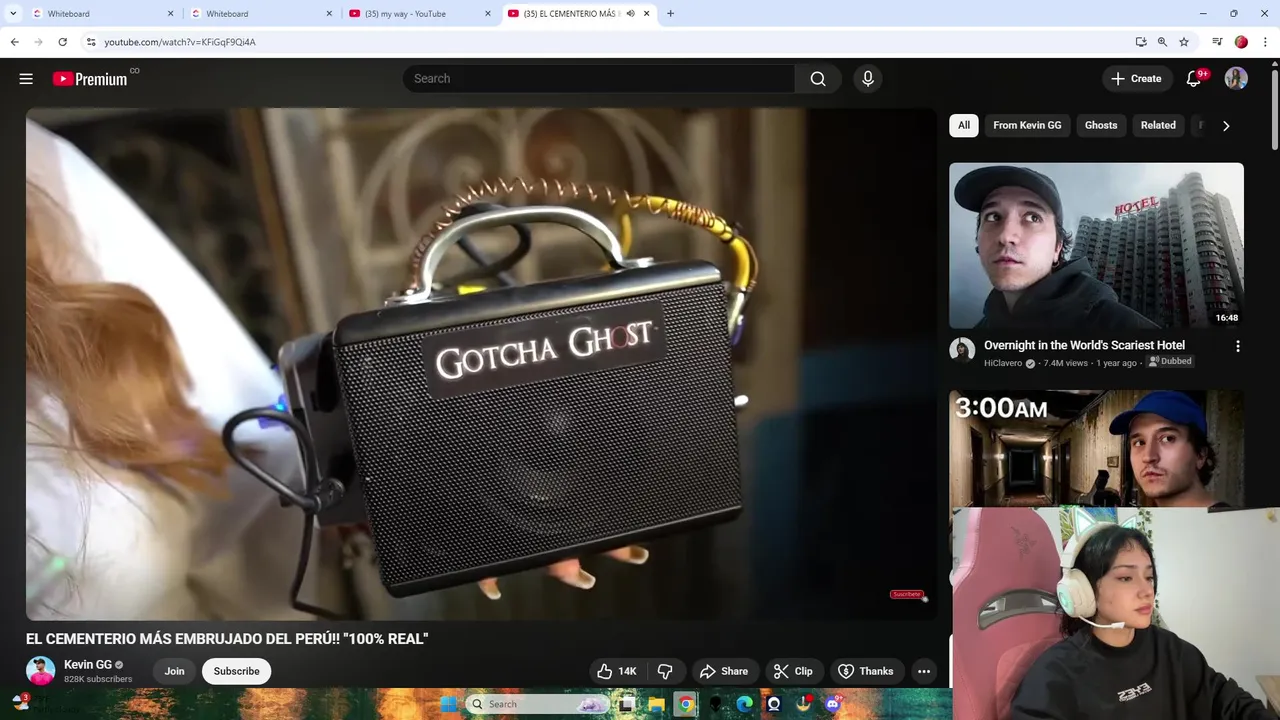This screenshot has width=1280, height=720.
Task: Open YouTube notifications bell
Action: [x=1194, y=79]
